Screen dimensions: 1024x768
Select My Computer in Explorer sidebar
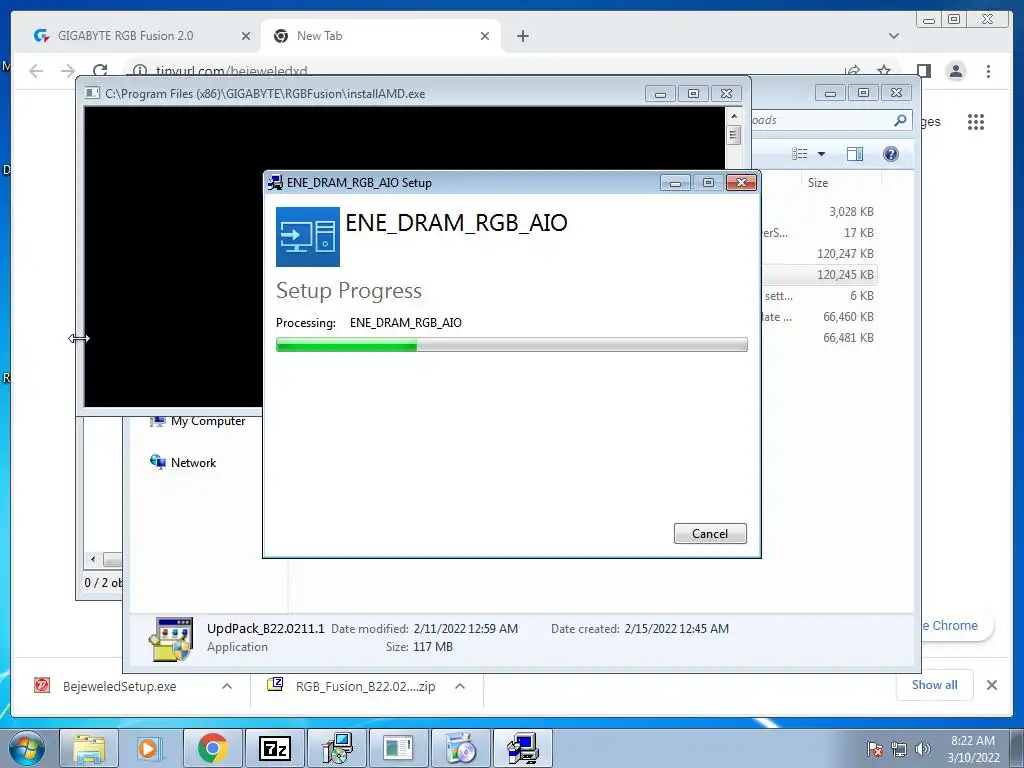[x=198, y=421]
